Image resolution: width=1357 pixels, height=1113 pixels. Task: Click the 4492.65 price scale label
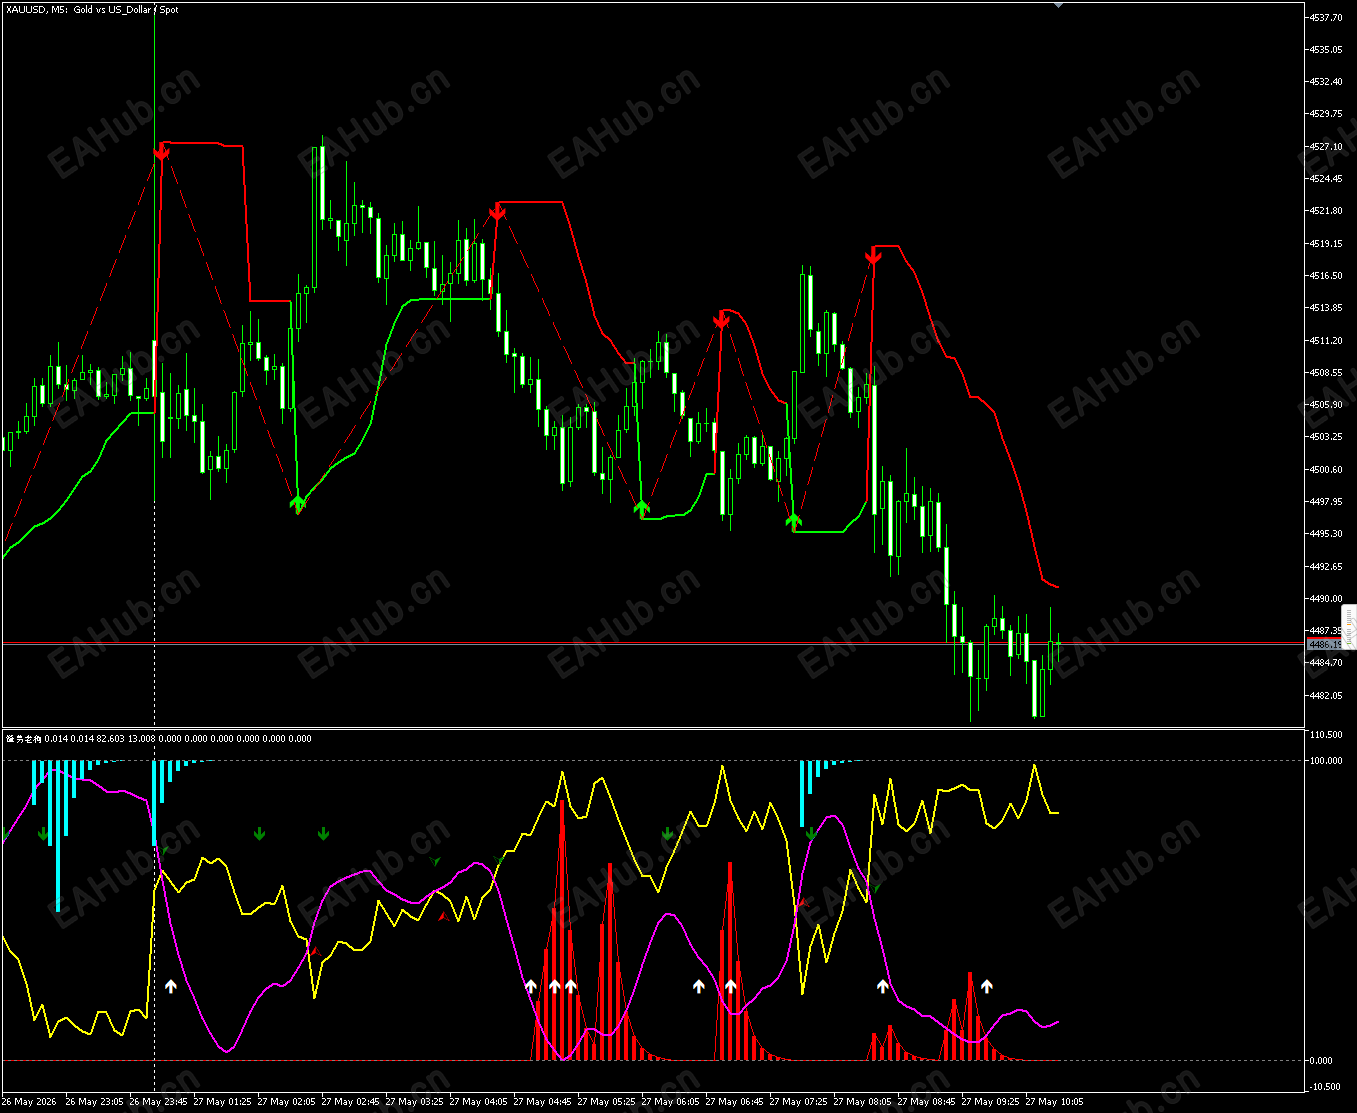(1325, 566)
